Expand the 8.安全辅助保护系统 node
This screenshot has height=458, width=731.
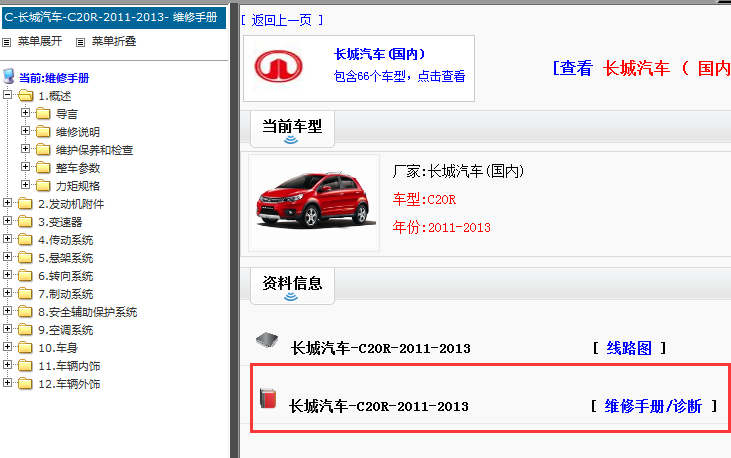pos(7,311)
